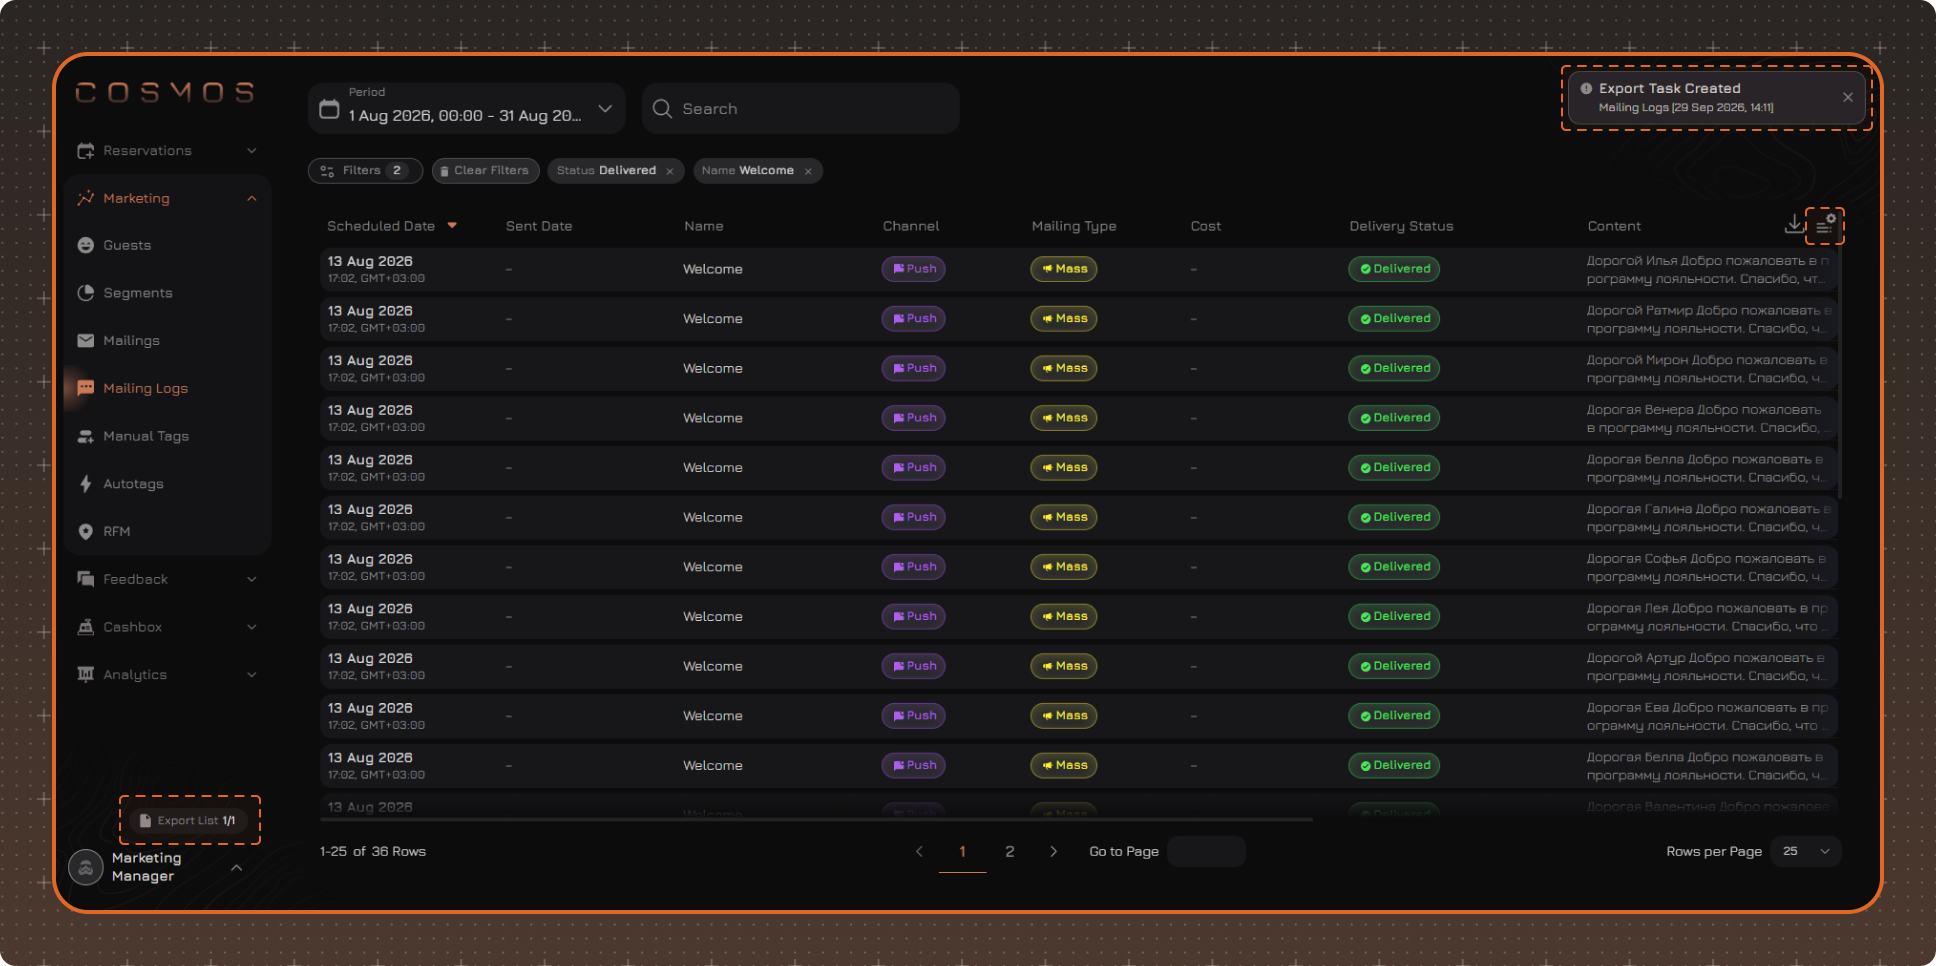Expand the Analytics menu

pos(167,675)
